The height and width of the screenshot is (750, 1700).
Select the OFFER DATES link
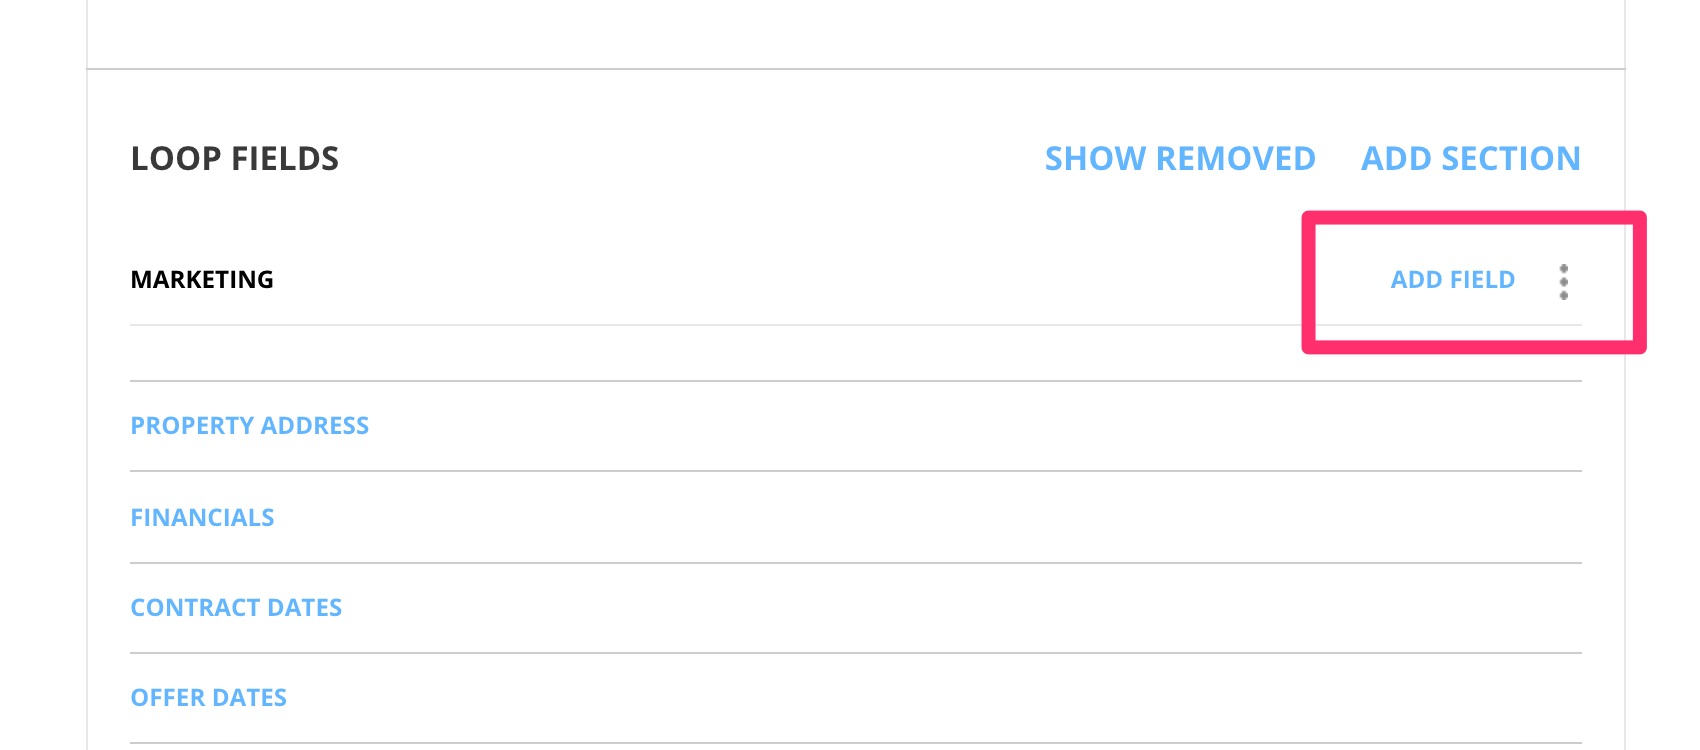pos(209,698)
